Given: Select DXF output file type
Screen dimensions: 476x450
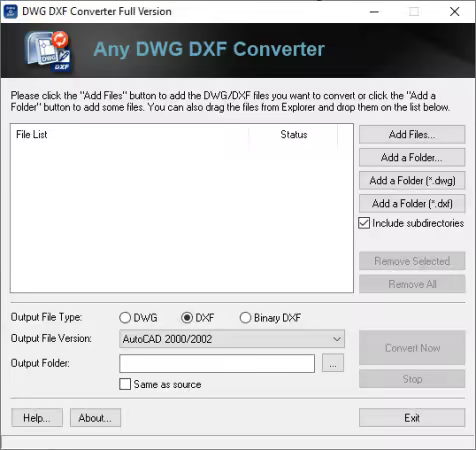Looking at the screenshot, I should point(187,318).
